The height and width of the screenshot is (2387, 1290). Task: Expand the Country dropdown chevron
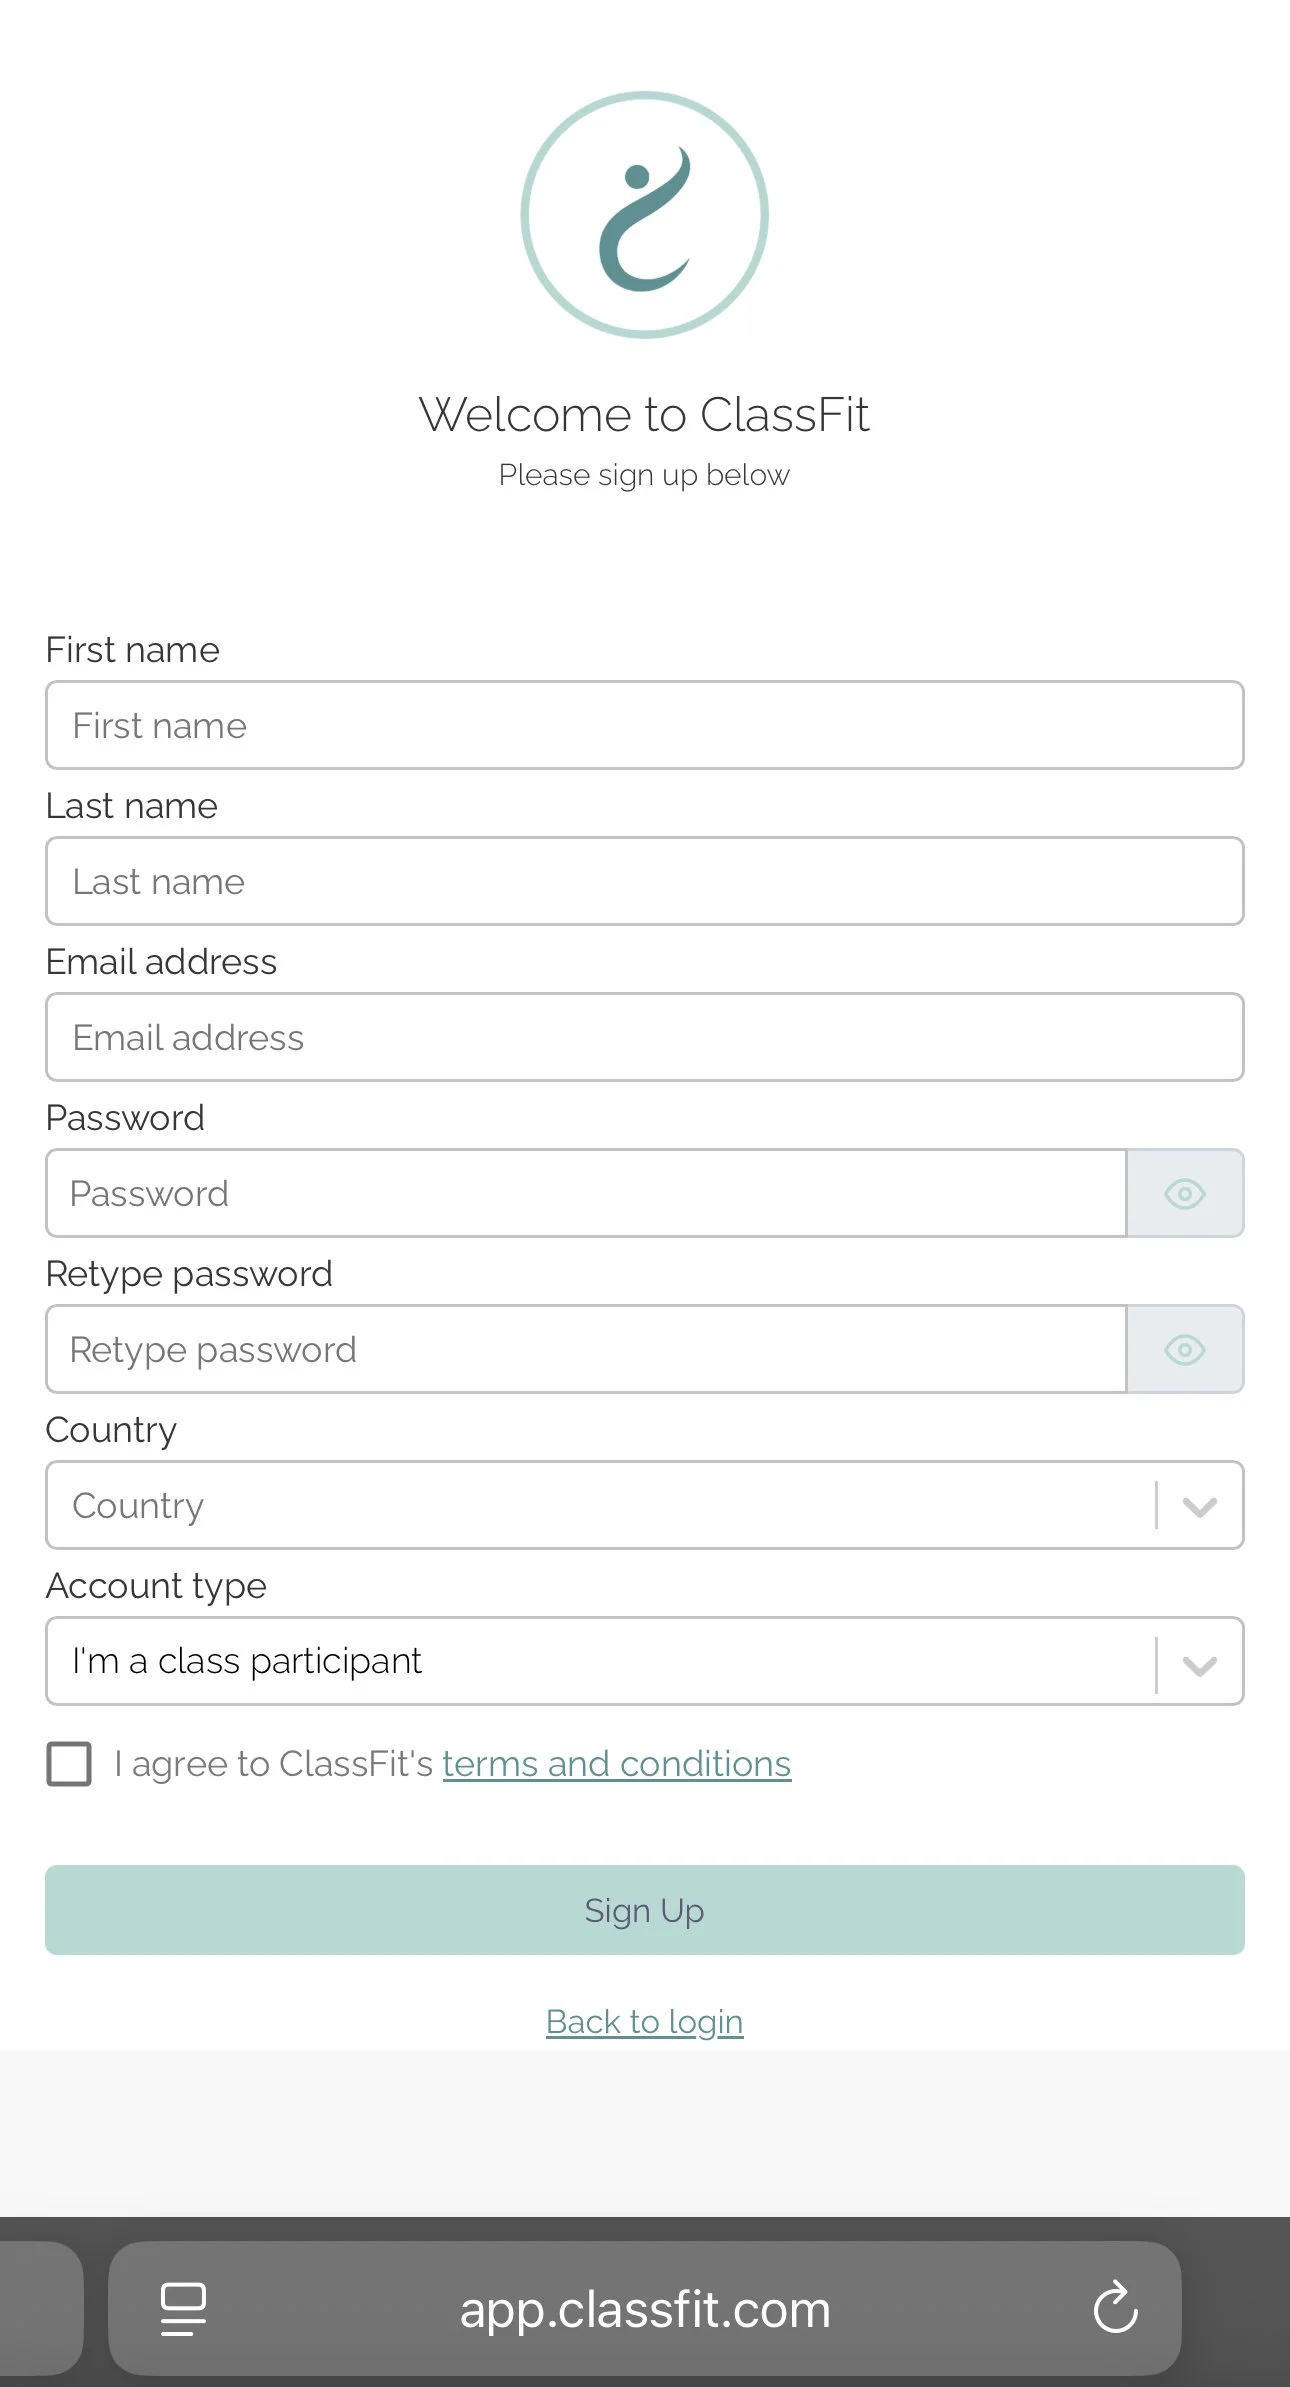tap(1199, 1506)
